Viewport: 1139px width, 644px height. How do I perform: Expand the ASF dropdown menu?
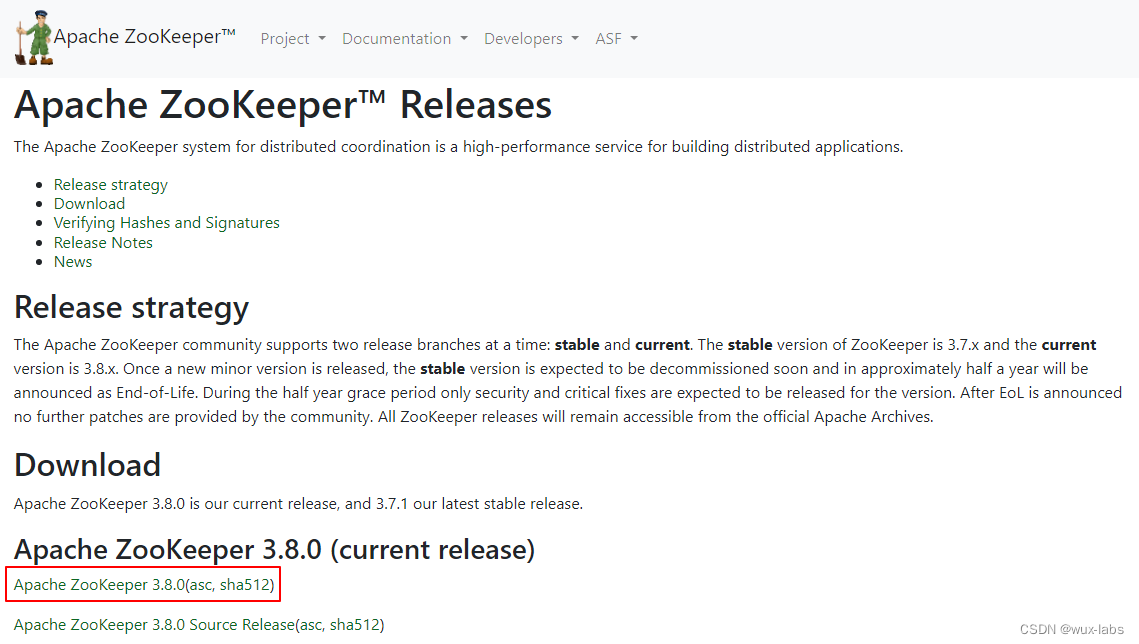point(616,38)
